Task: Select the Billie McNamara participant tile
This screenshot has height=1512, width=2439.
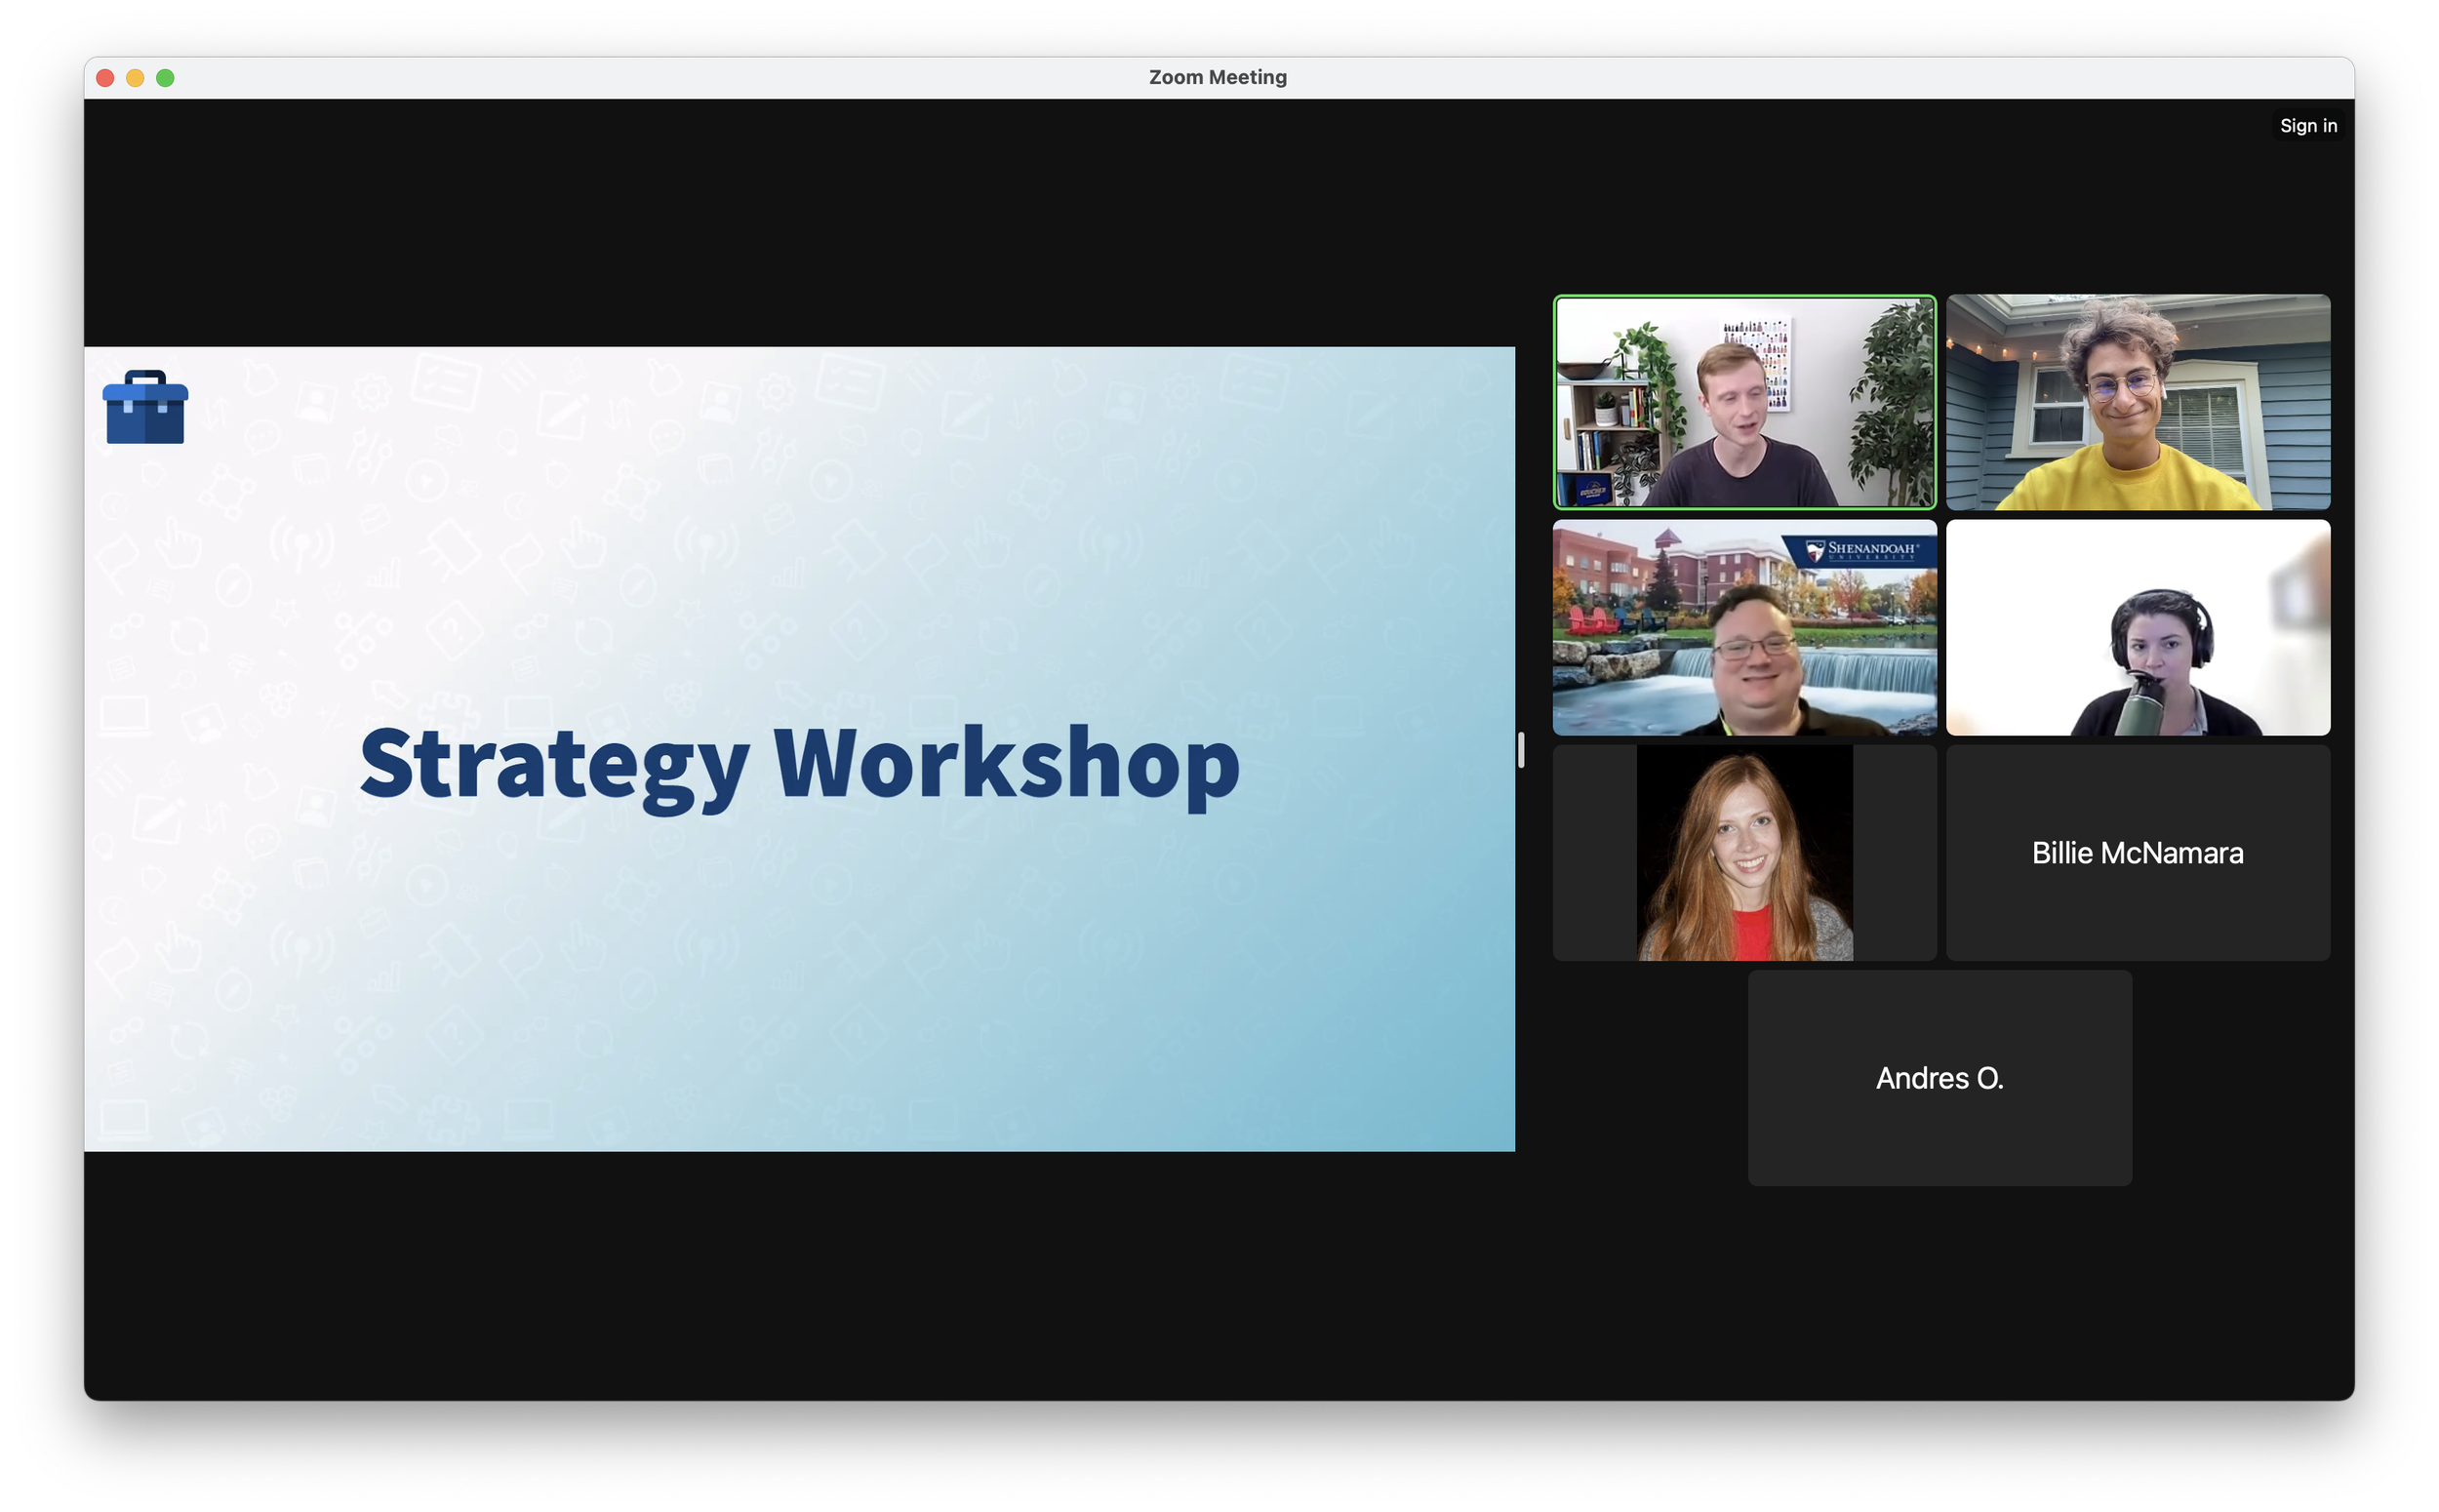Action: click(2137, 853)
